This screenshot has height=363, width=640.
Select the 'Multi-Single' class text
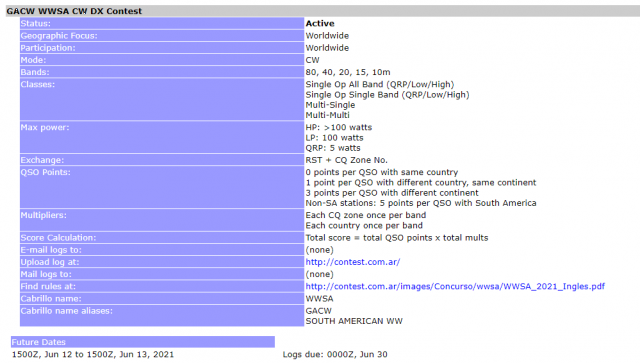(x=330, y=105)
